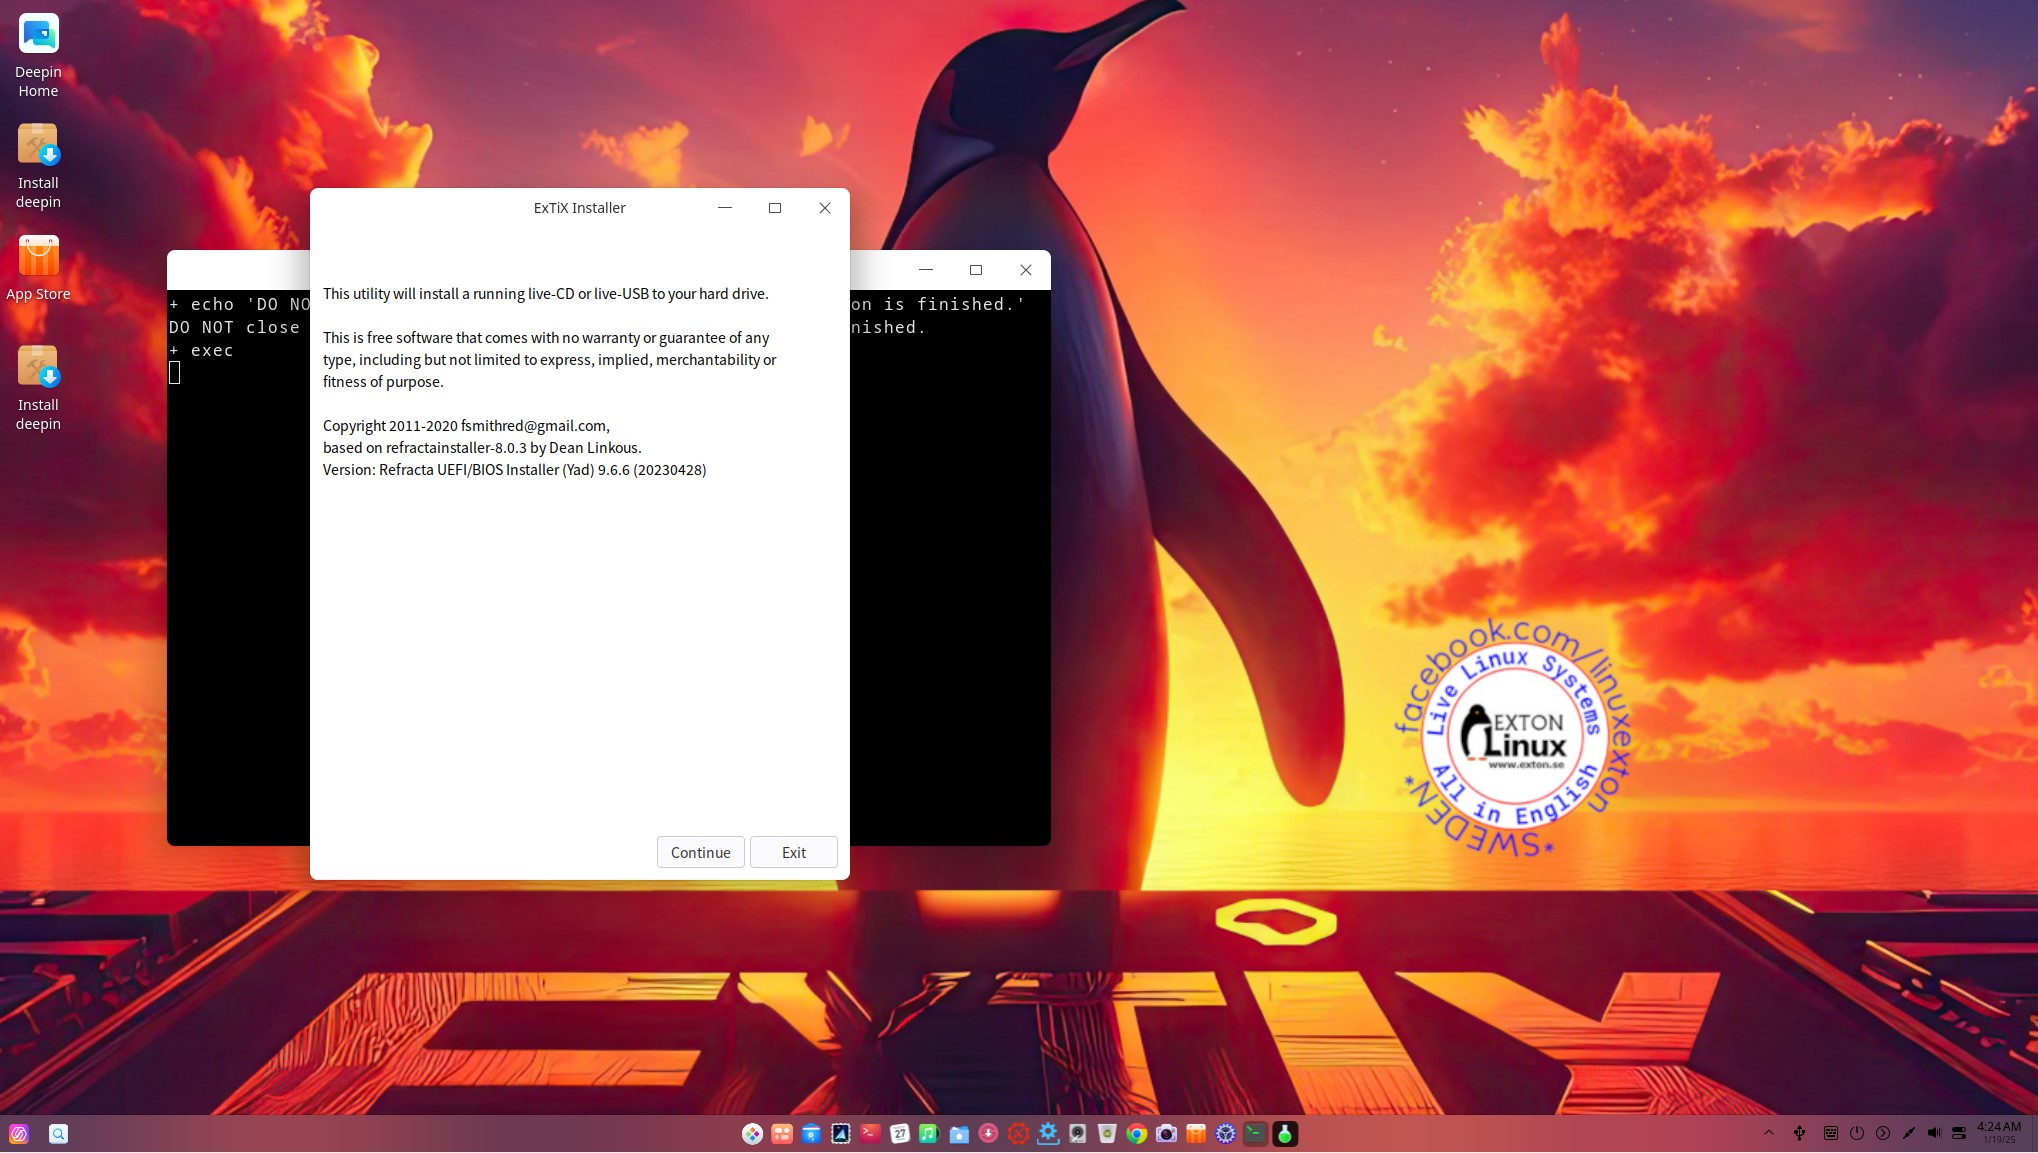
Task: Click the terminal text "on is finished.'"
Action: 938,305
